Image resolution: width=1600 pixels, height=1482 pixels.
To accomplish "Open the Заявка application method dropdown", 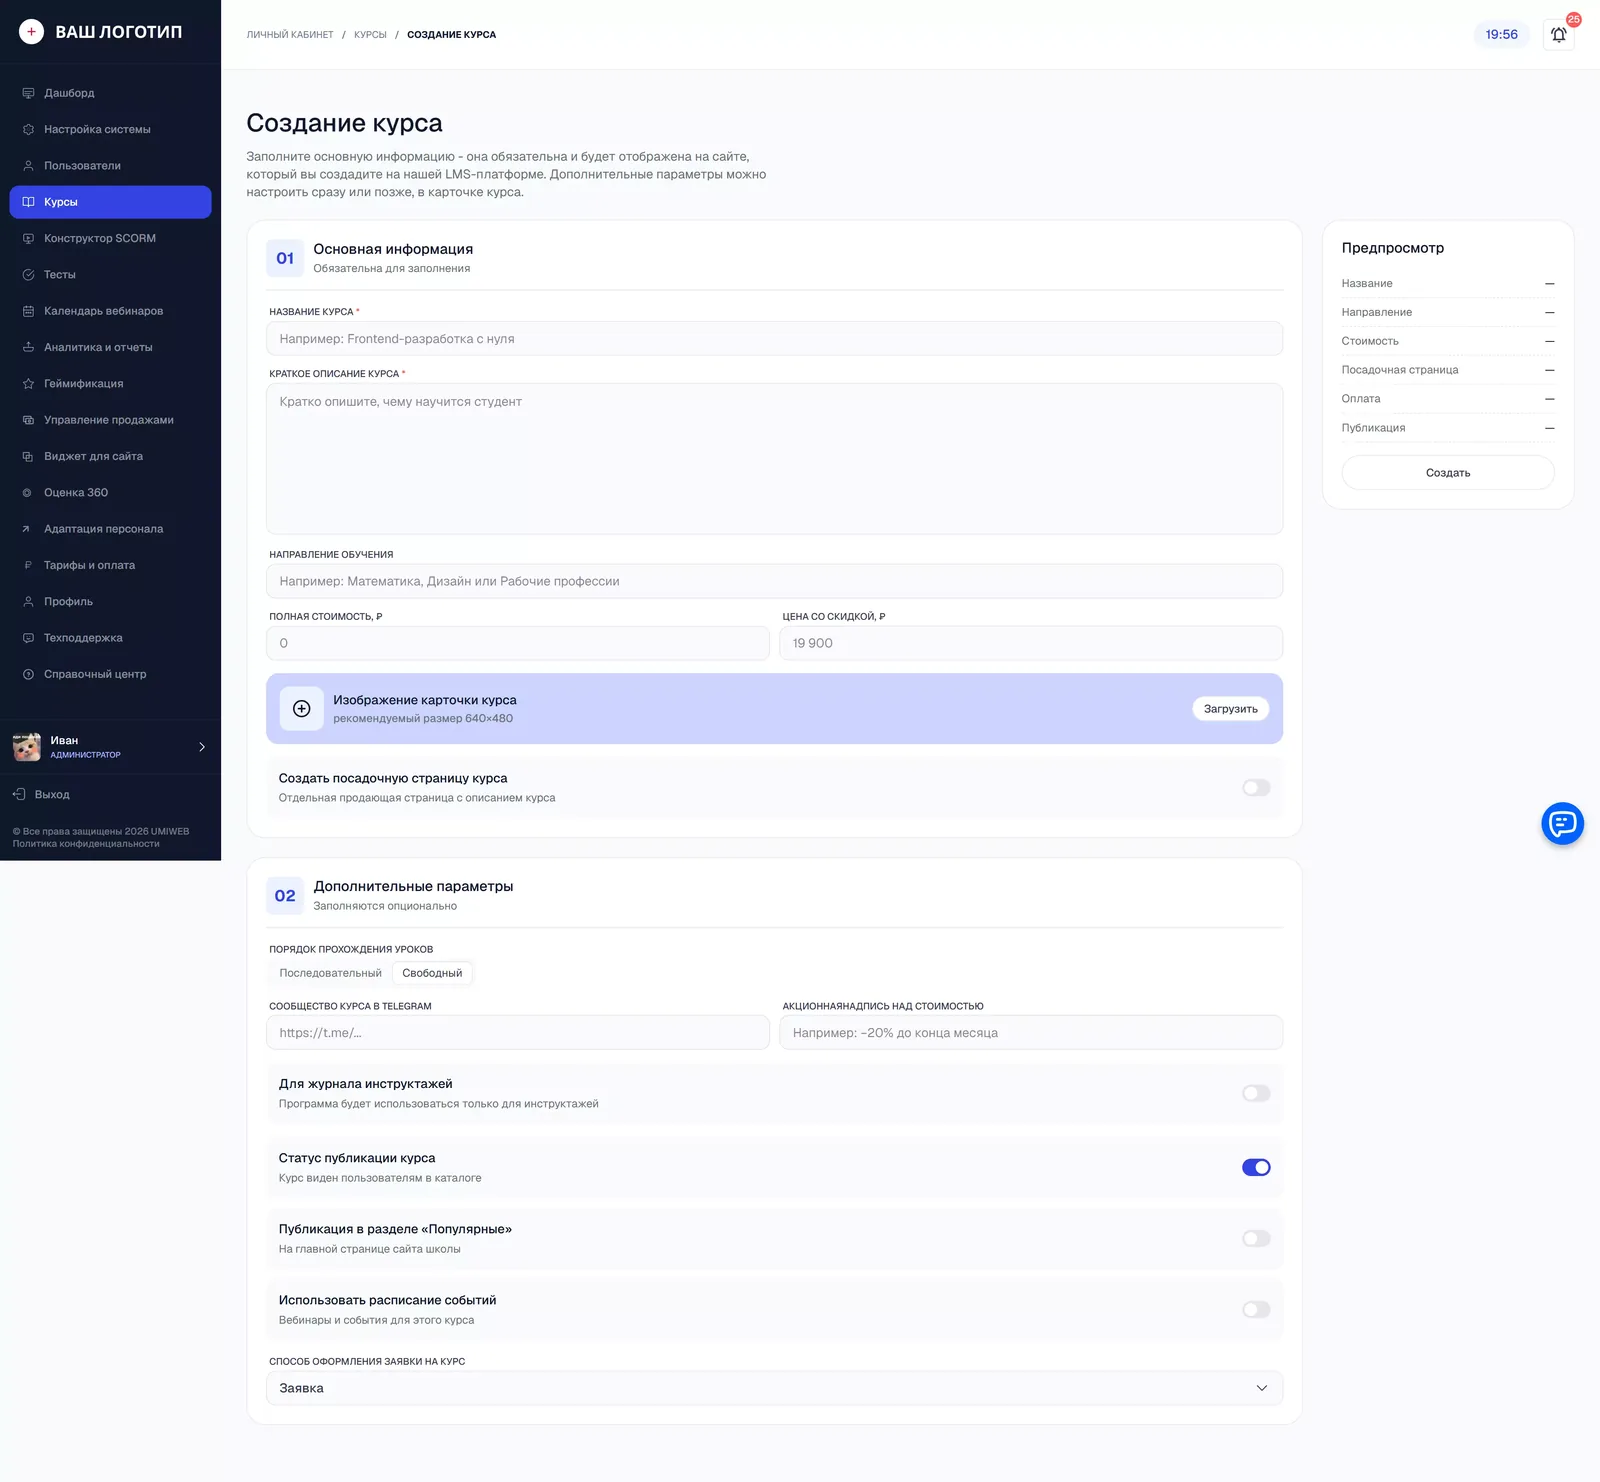I will pos(774,1388).
